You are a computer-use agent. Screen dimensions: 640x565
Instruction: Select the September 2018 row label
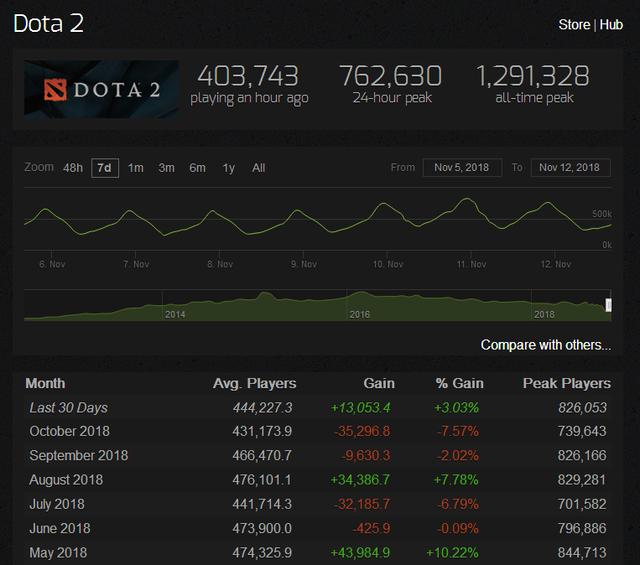click(79, 455)
